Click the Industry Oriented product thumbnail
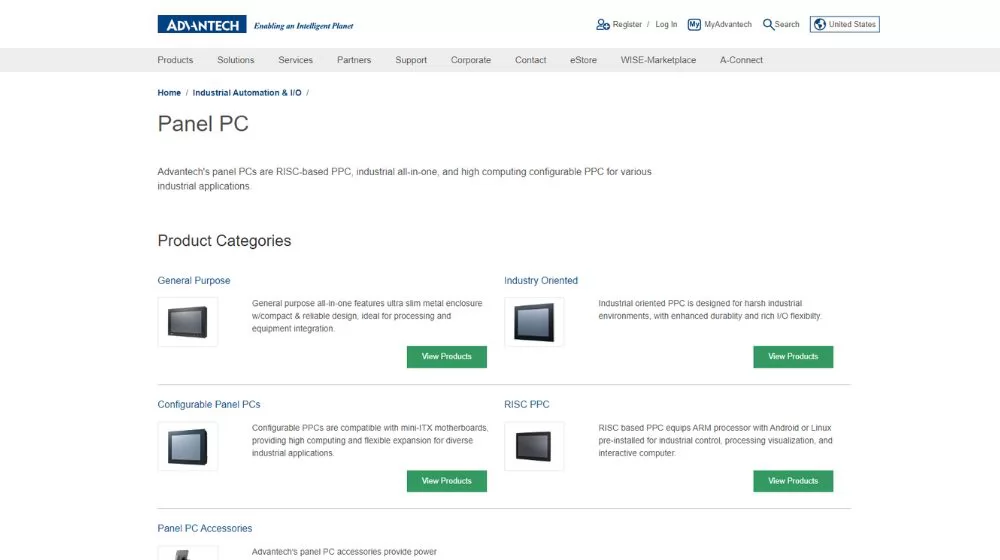Viewport: 1000px width, 560px height. coord(534,321)
